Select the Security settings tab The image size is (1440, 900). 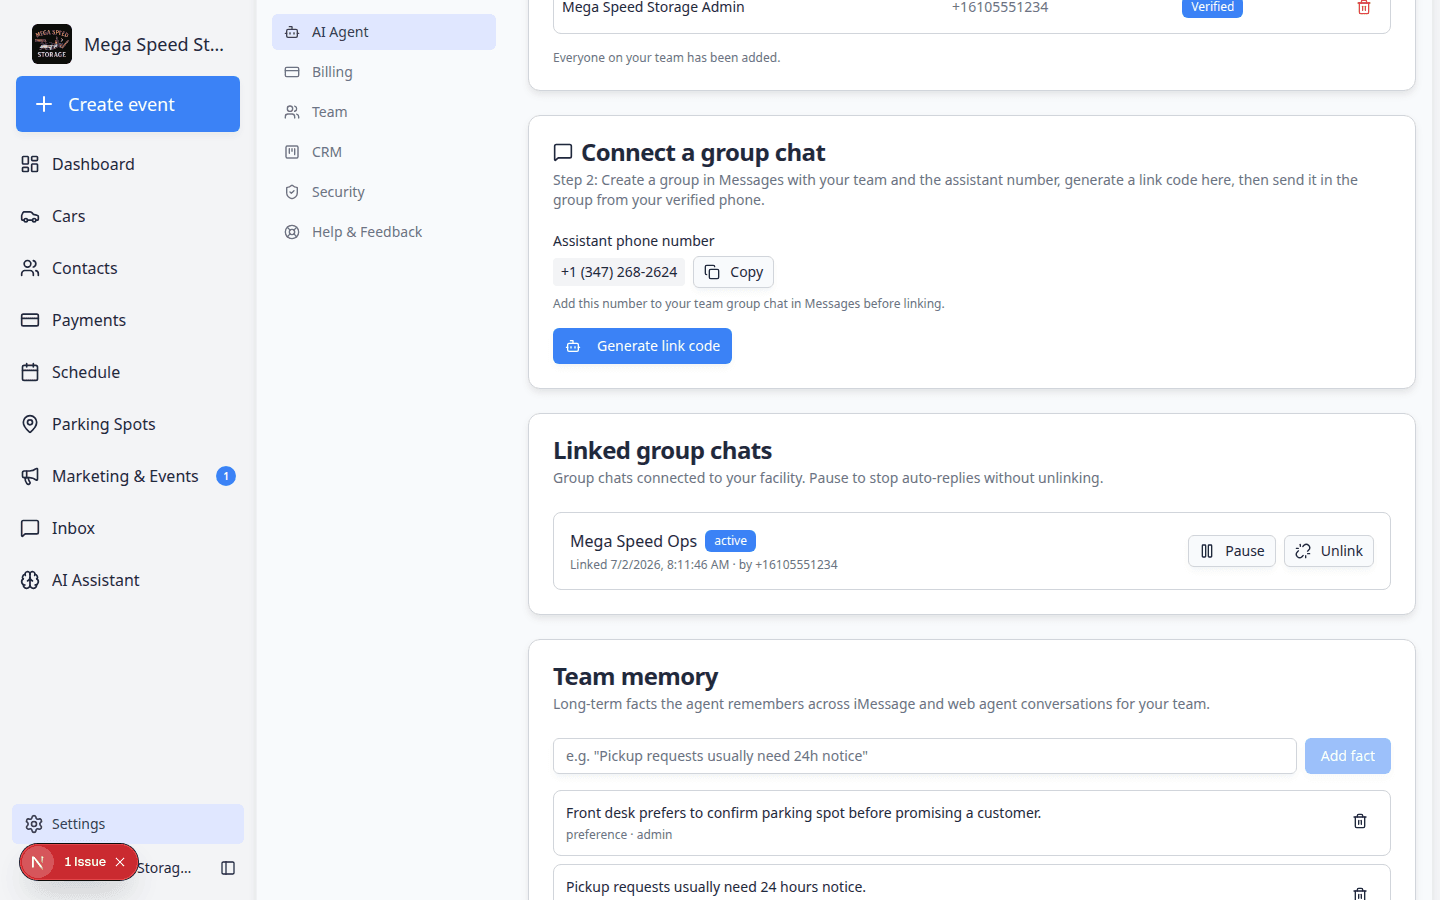tap(384, 192)
